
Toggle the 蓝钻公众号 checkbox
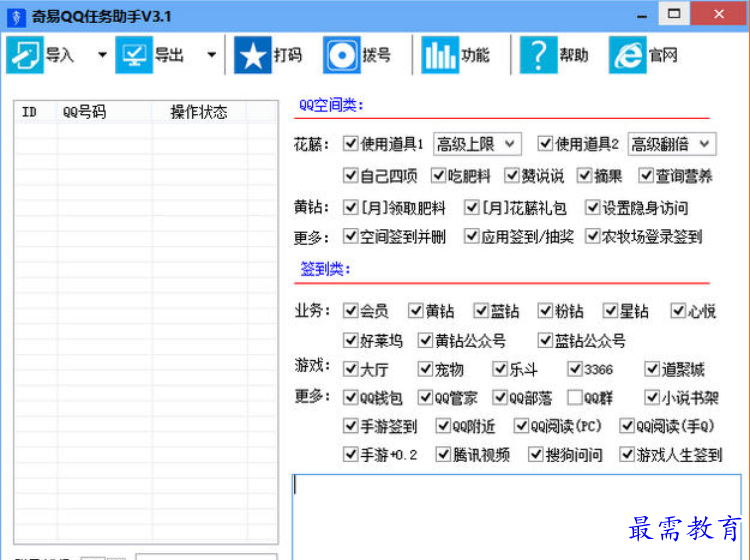tap(545, 340)
